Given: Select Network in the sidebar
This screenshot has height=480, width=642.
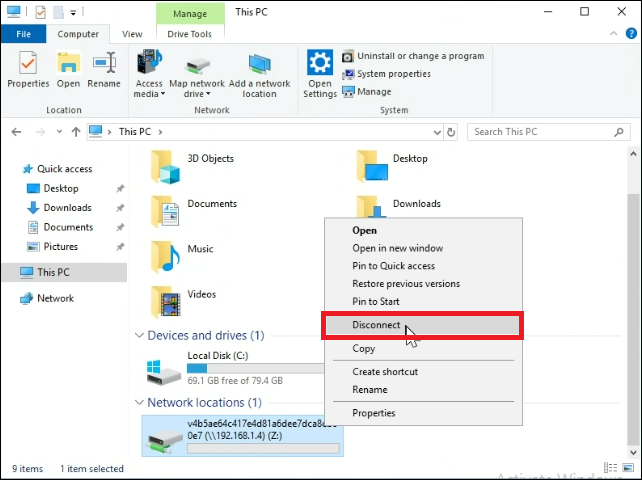Looking at the screenshot, I should coord(47,298).
